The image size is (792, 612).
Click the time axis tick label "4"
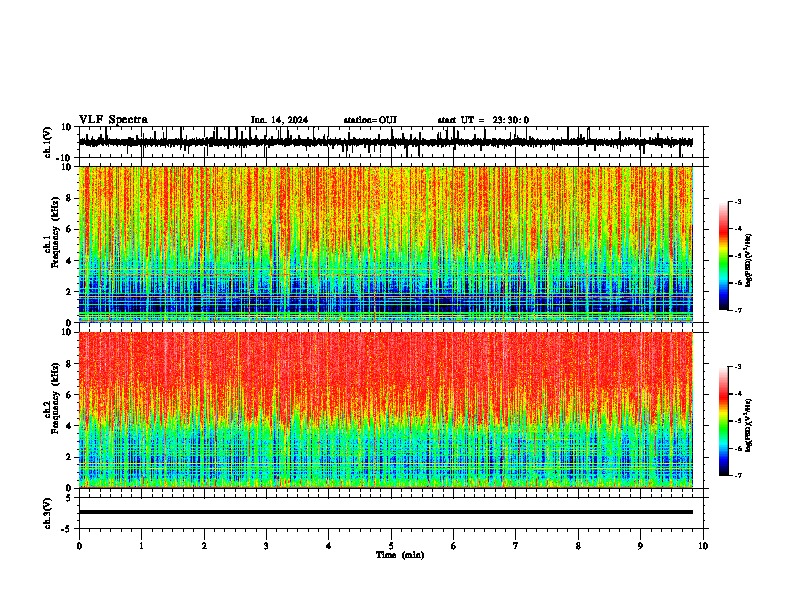[x=328, y=546]
